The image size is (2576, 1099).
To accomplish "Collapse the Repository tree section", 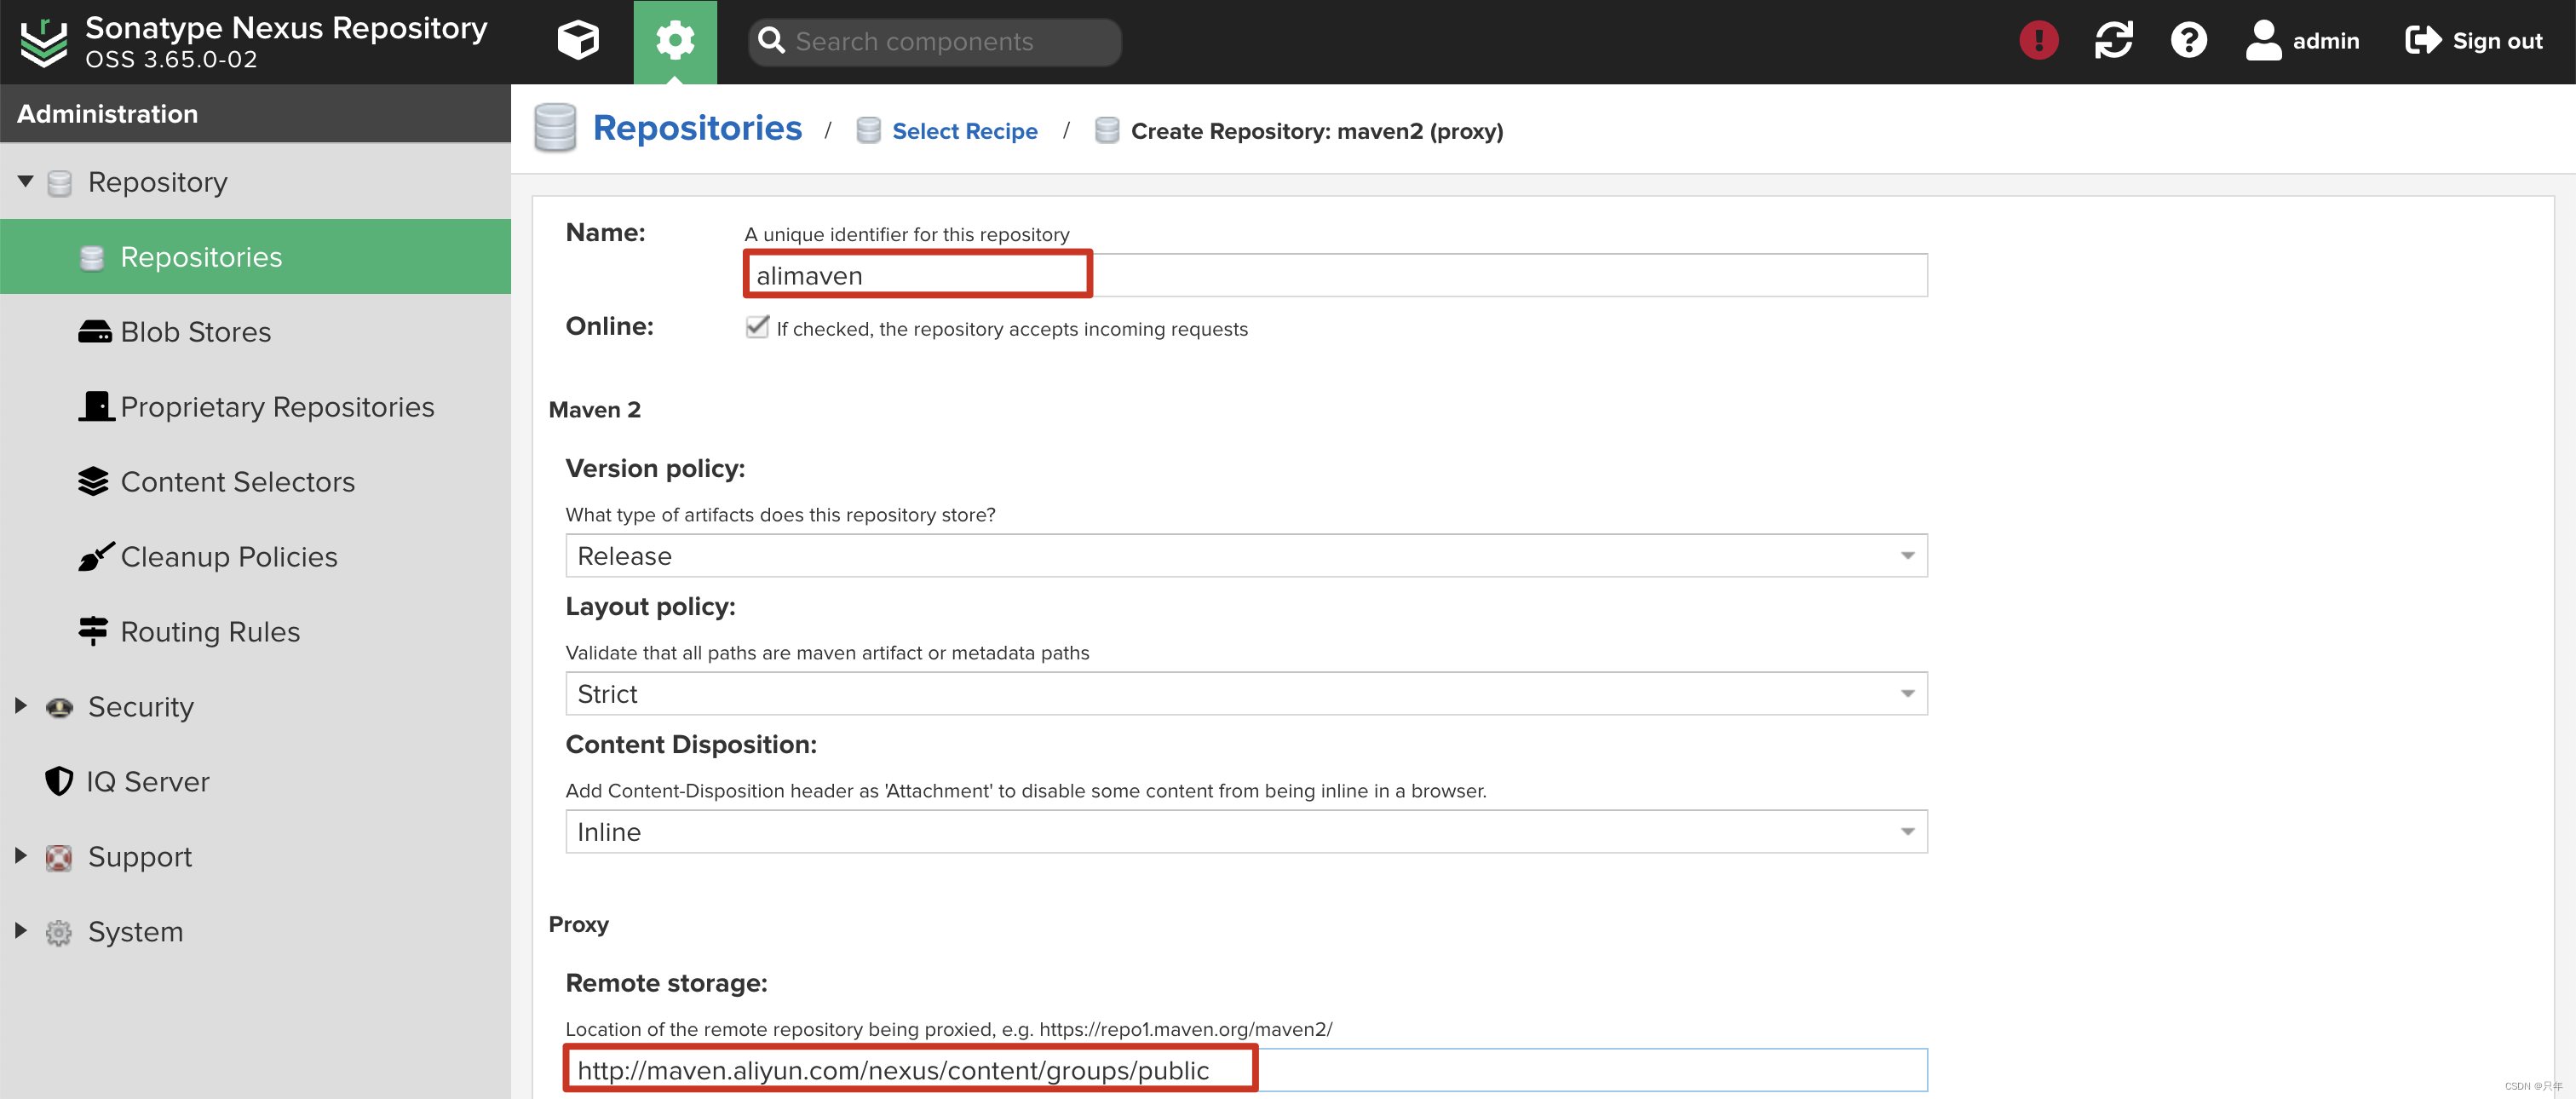I will click(x=26, y=182).
